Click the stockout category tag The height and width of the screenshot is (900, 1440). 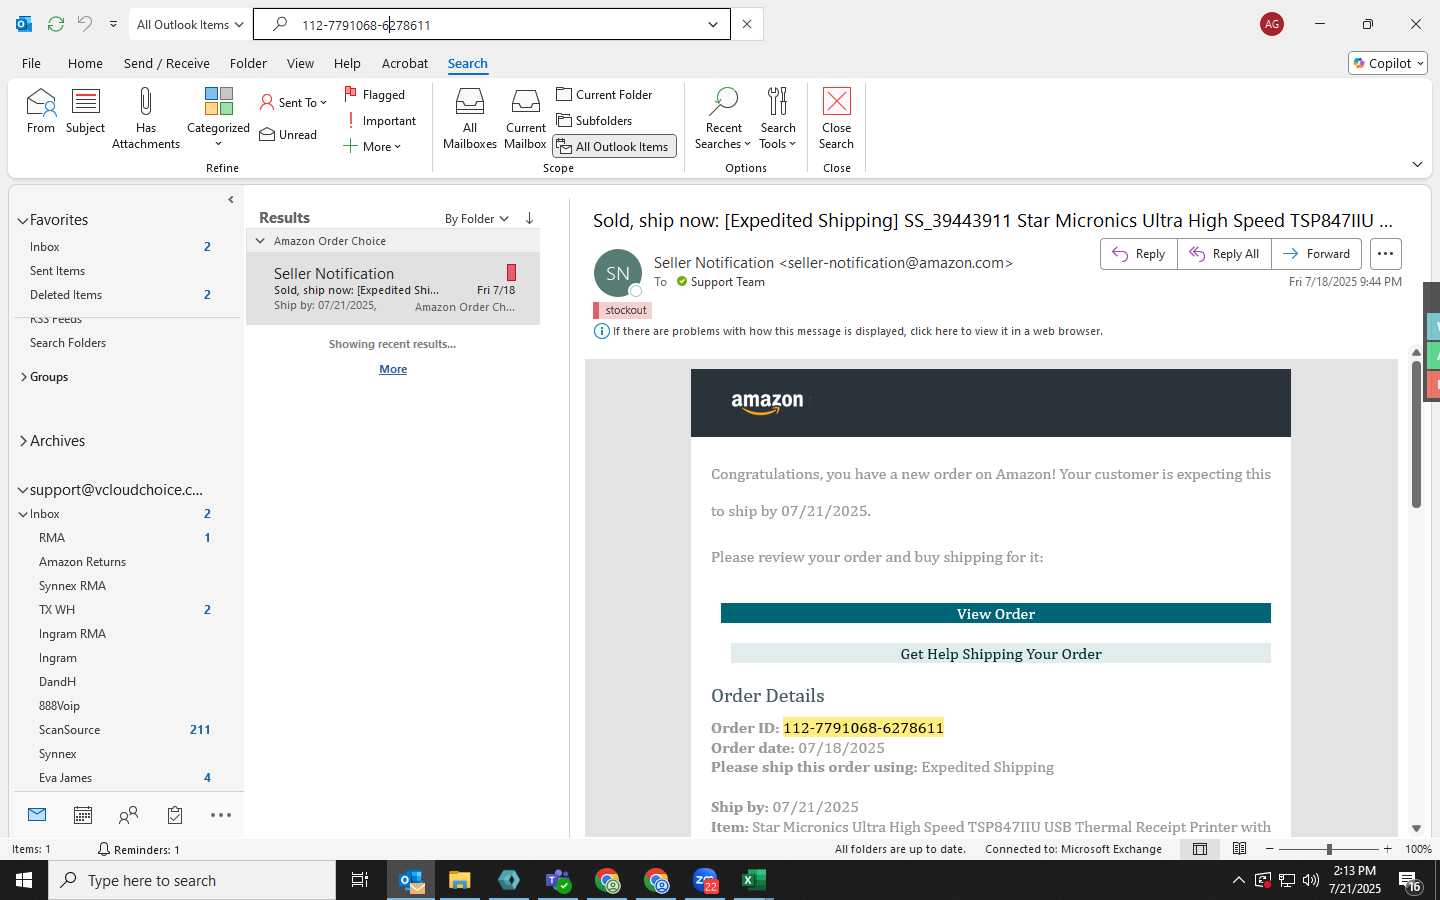click(x=622, y=310)
